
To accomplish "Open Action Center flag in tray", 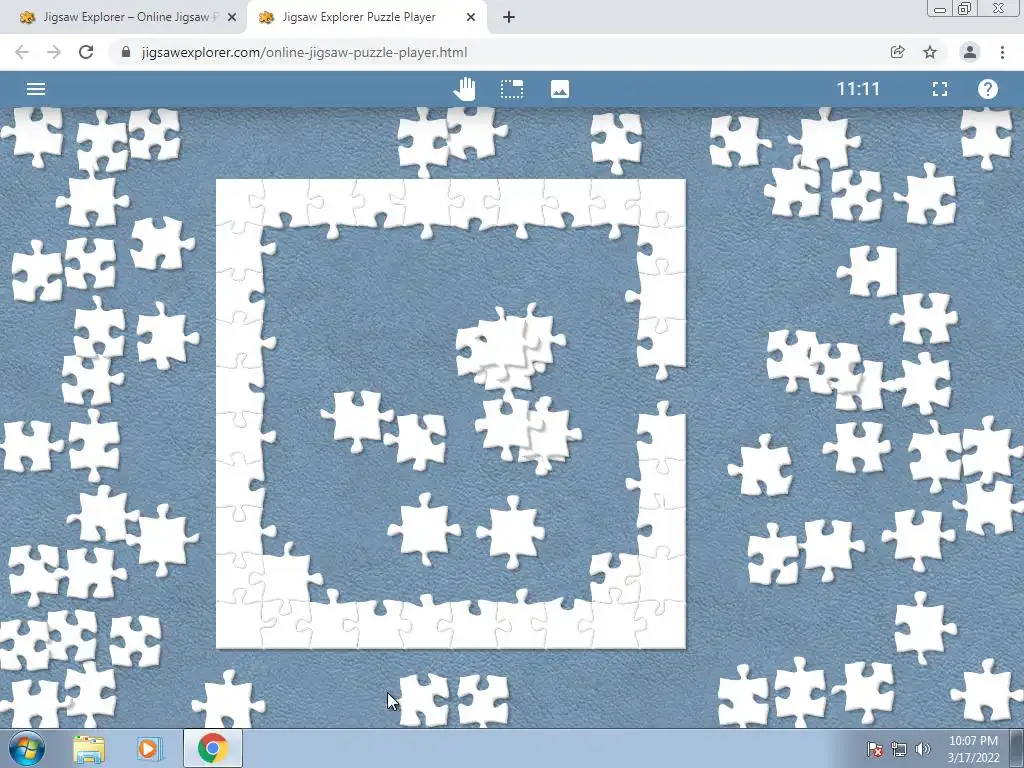I will tap(874, 750).
